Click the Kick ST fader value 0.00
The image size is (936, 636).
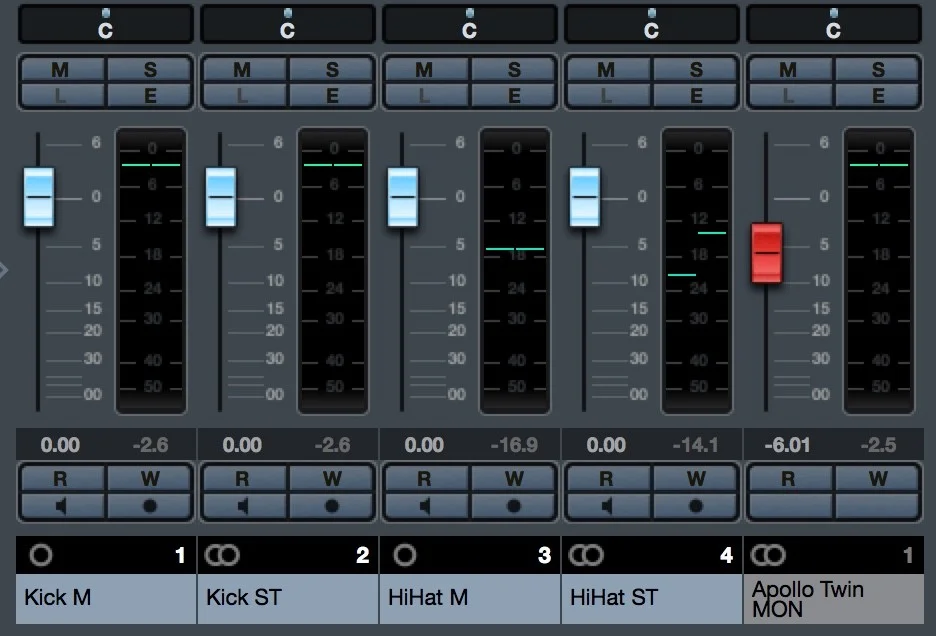tap(242, 445)
